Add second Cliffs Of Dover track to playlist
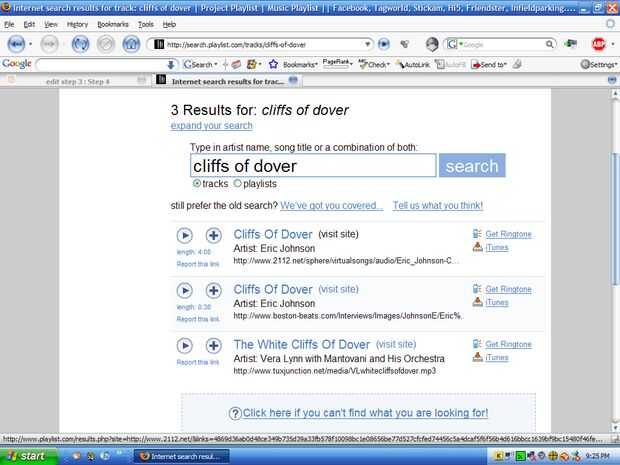Viewport: 620px width, 465px height. [214, 291]
